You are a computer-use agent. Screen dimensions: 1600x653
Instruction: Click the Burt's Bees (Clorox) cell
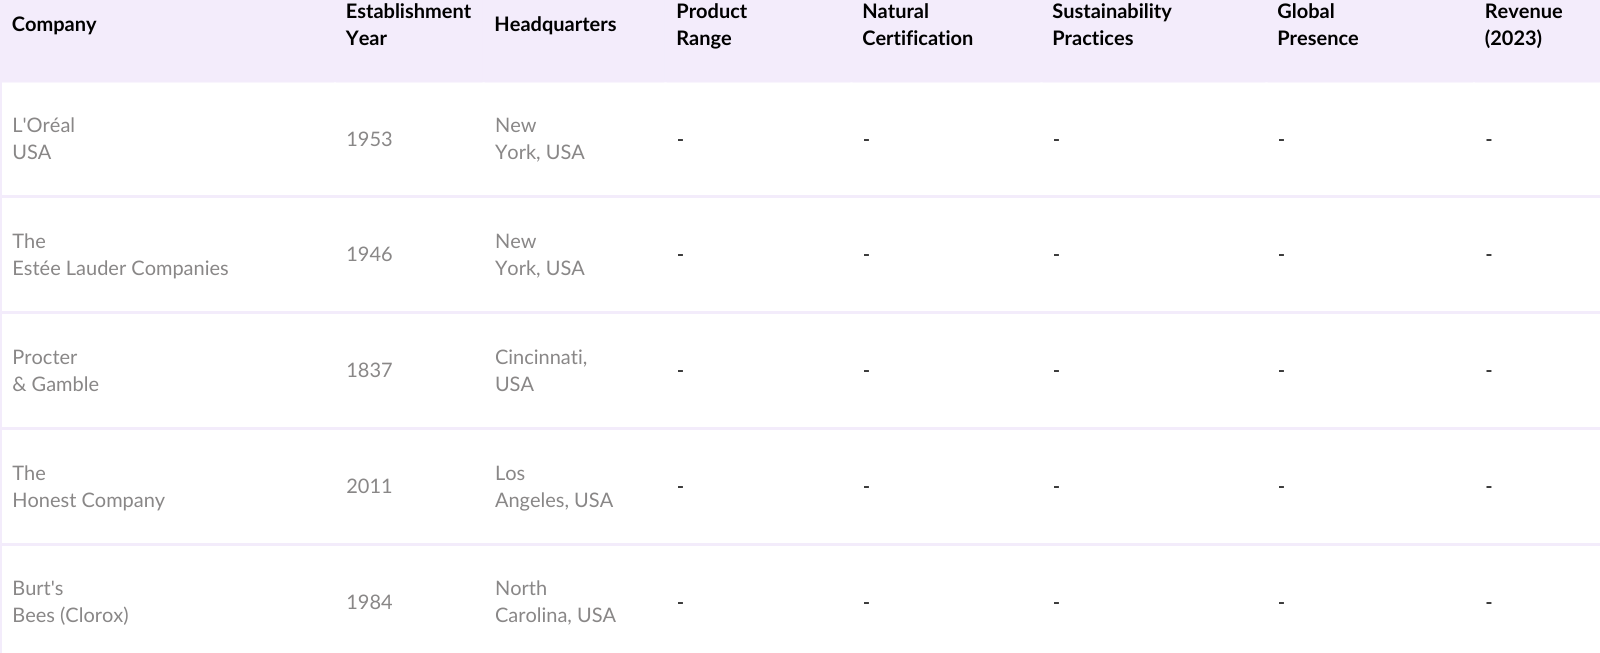coord(70,602)
